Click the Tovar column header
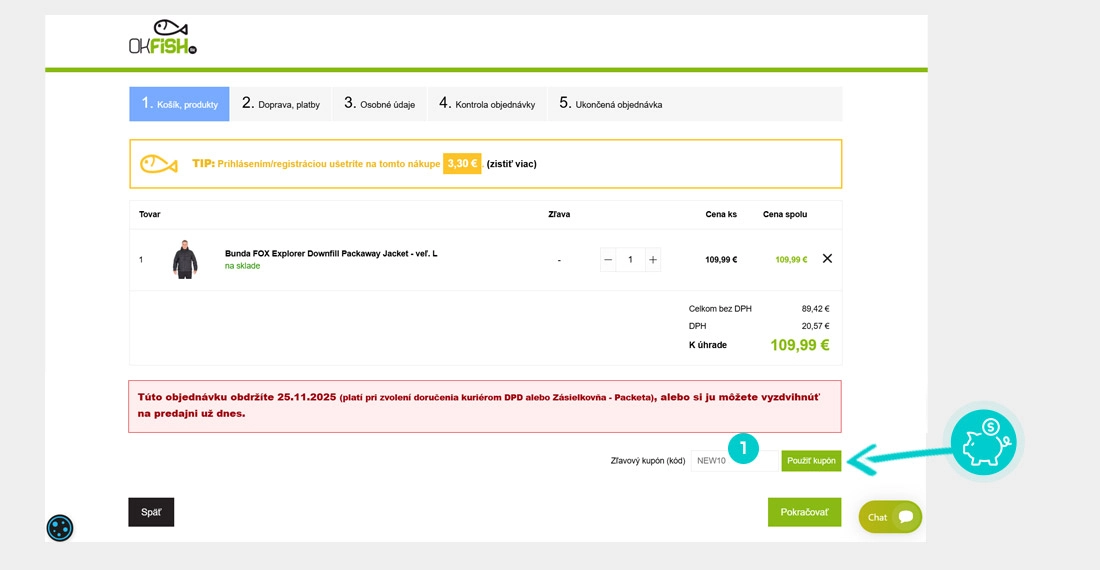1100x570 pixels. point(149,215)
